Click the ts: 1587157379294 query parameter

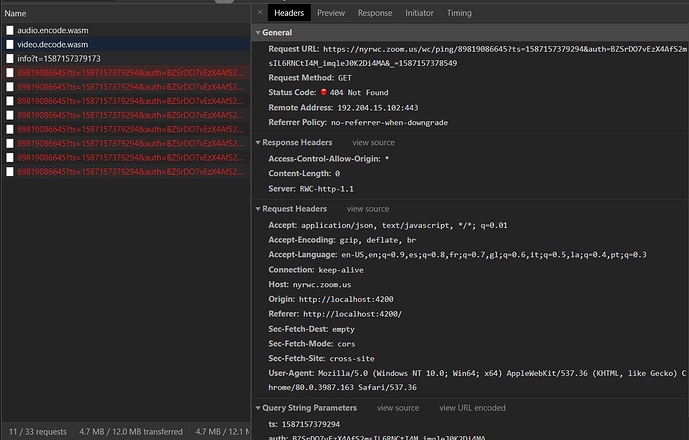coord(304,424)
